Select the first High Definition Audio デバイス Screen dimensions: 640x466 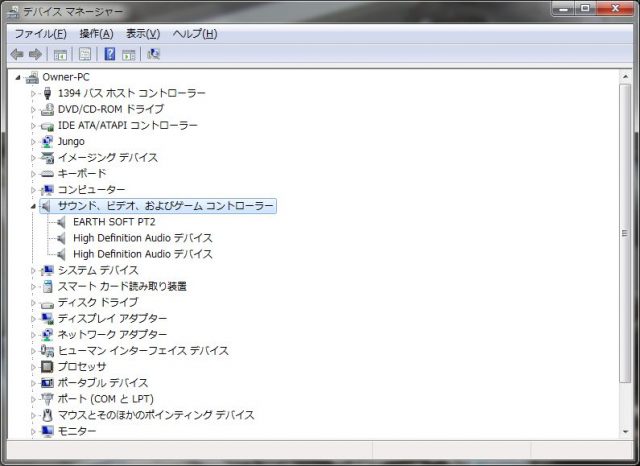[142, 238]
